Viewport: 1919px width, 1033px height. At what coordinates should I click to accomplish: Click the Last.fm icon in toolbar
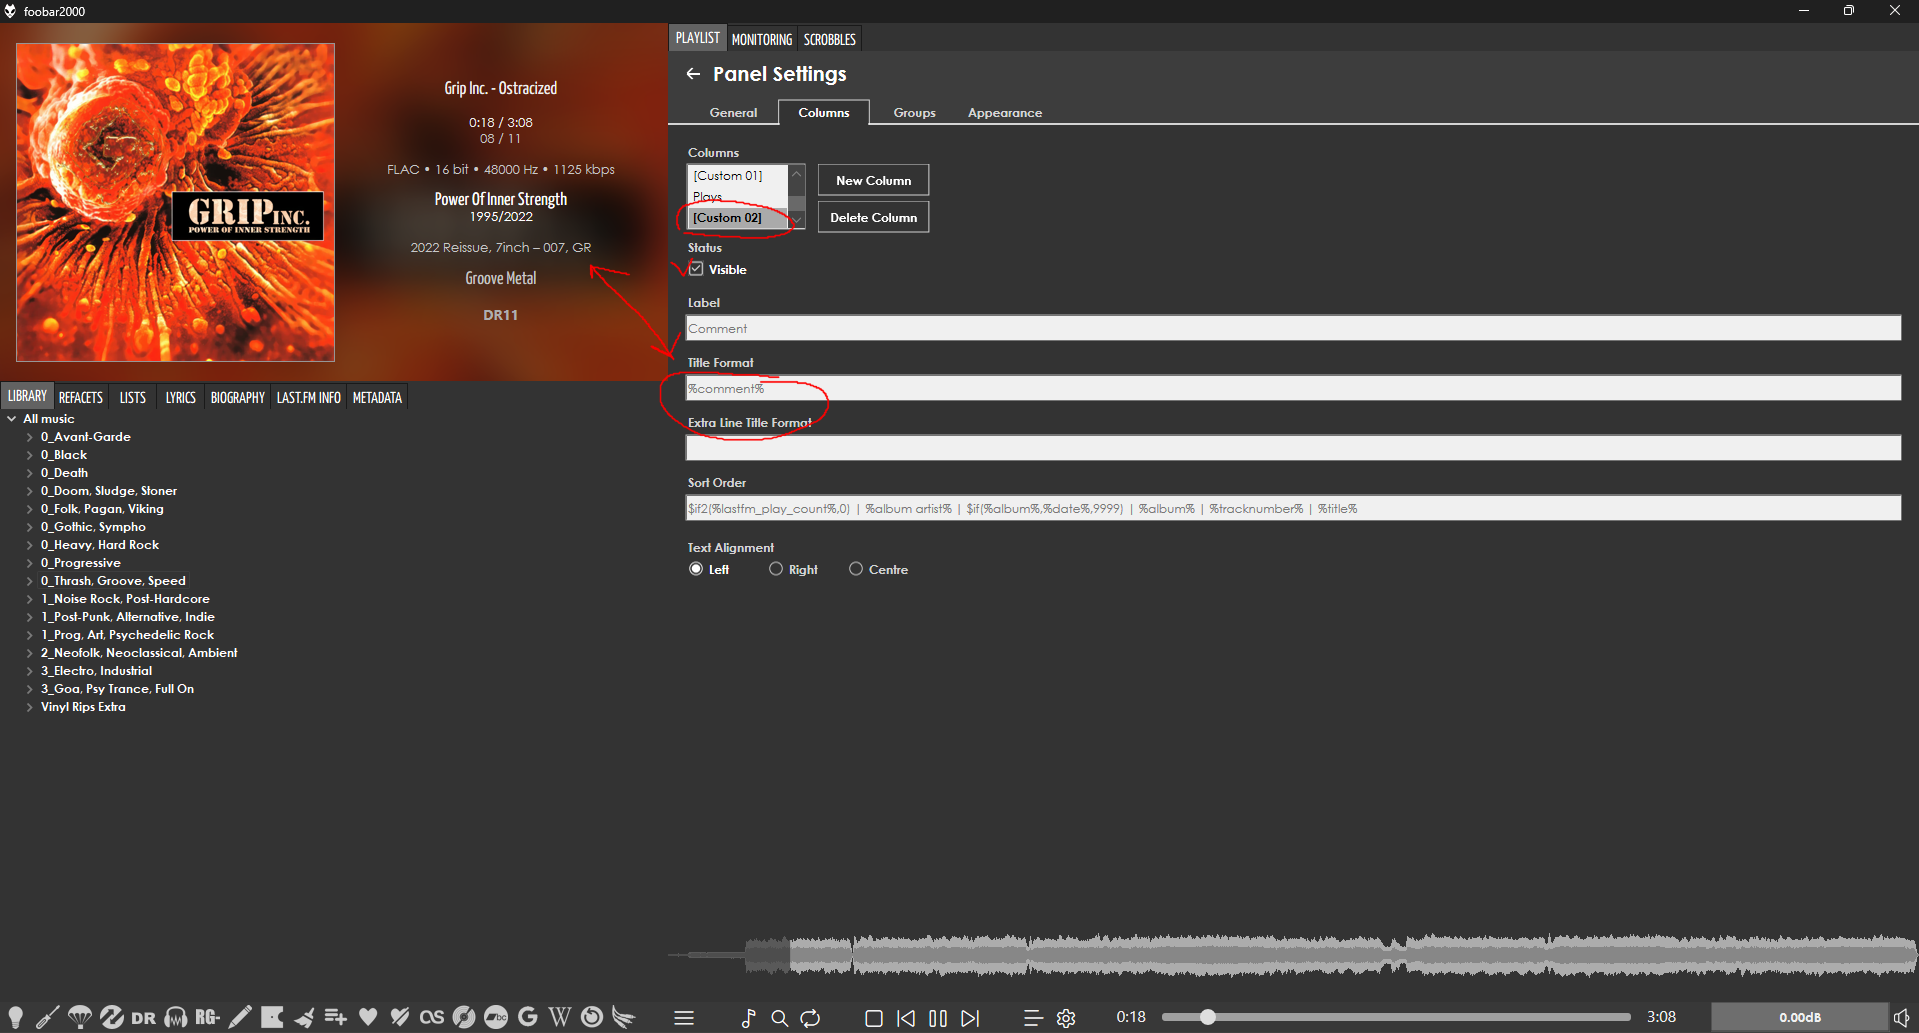[x=432, y=1017]
